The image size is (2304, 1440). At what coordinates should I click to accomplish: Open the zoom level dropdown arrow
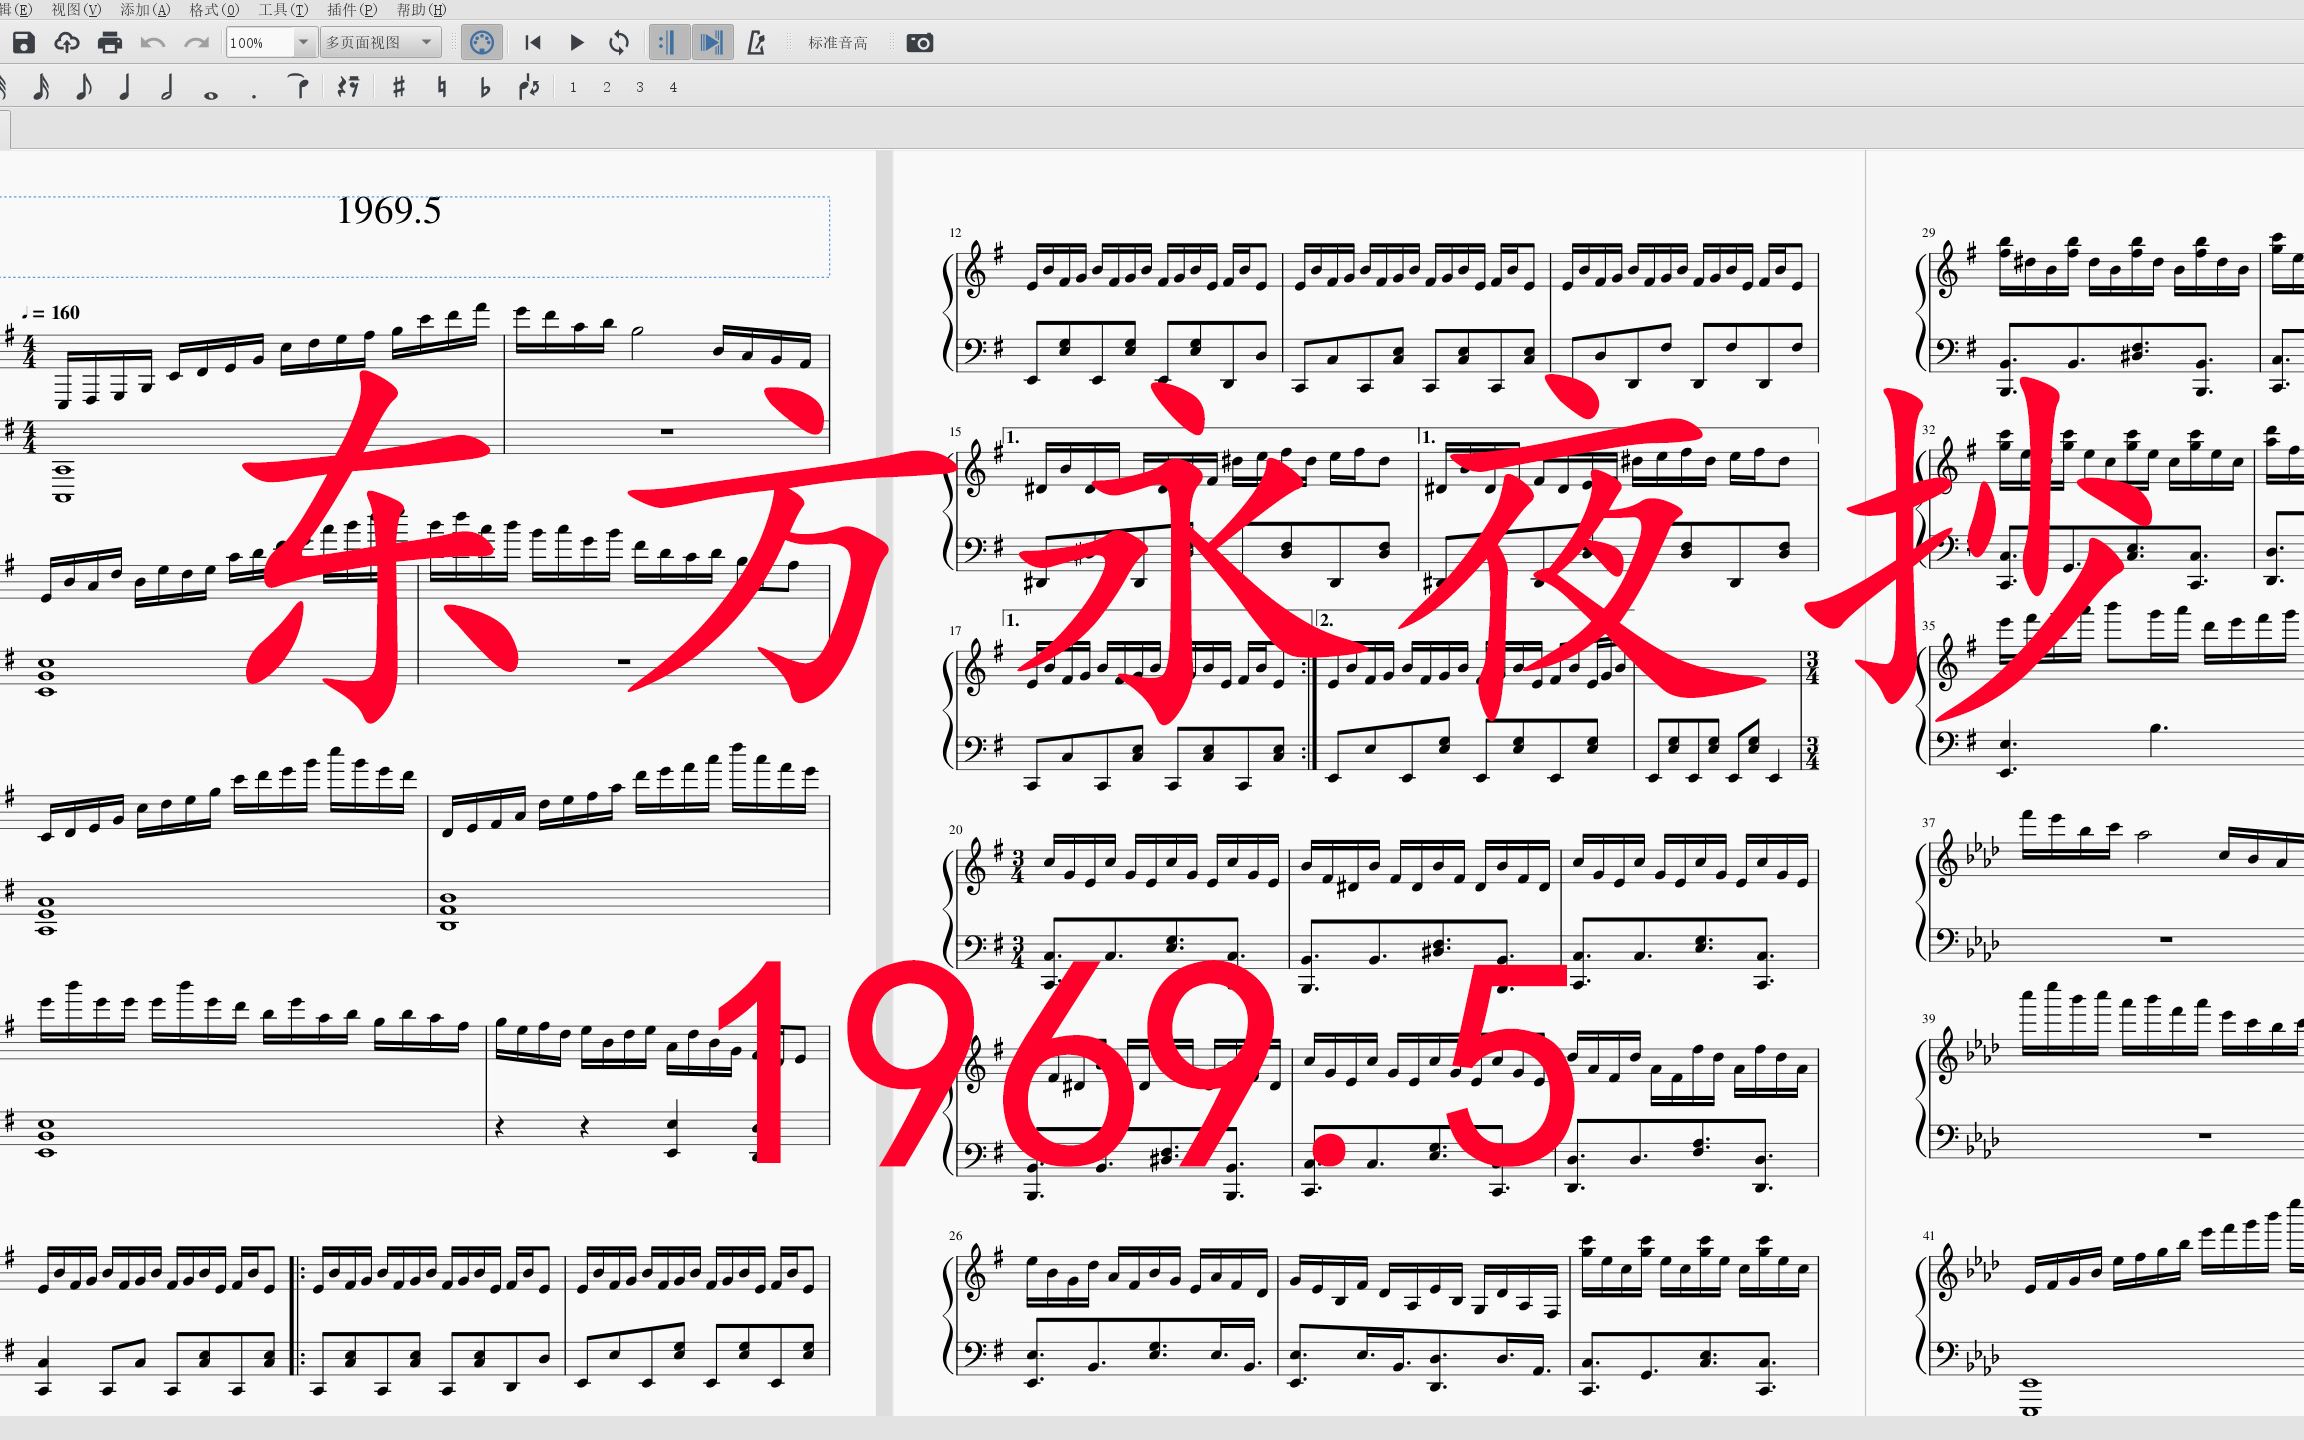click(304, 42)
